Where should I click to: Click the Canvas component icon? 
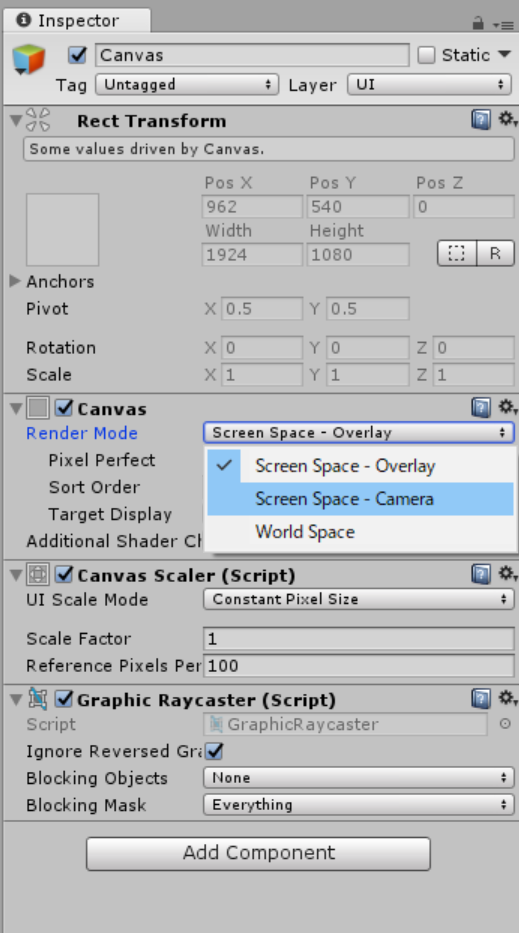tap(38, 408)
